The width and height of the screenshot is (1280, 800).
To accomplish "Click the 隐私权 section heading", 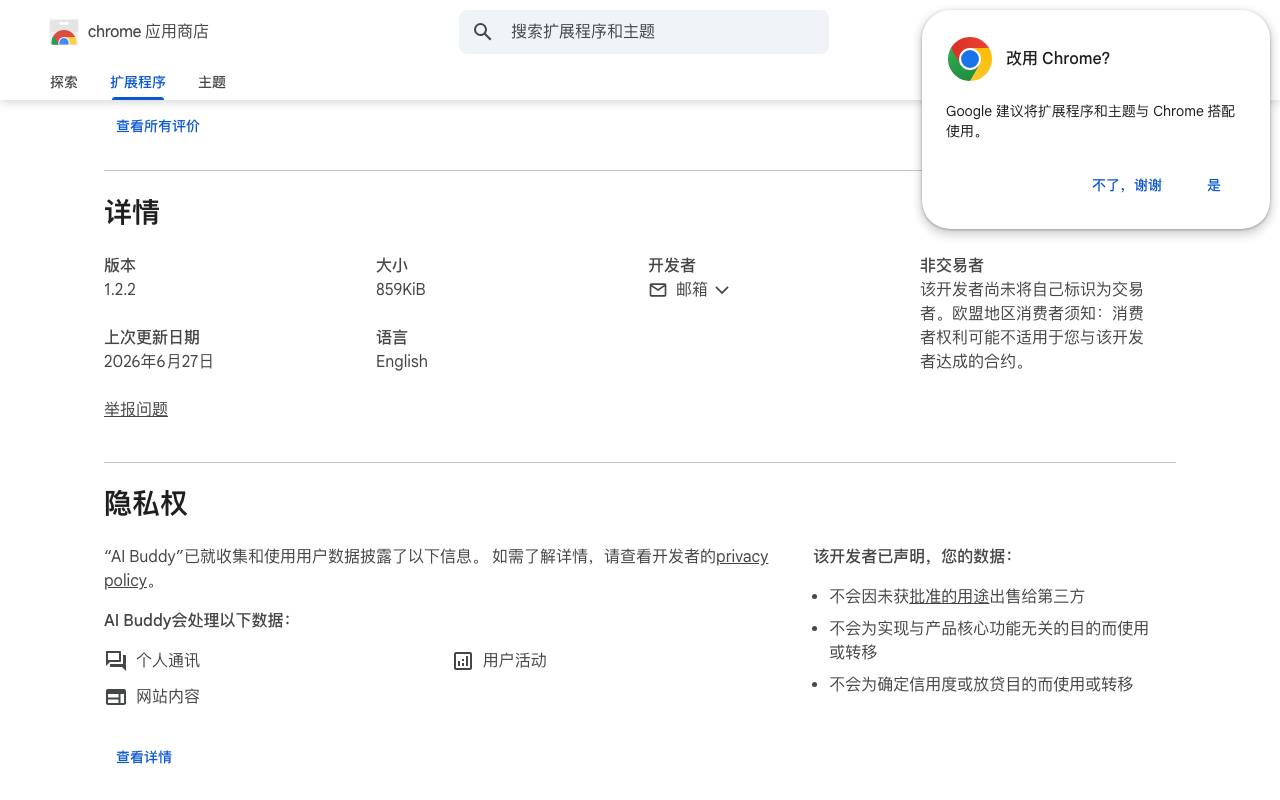I will (x=146, y=503).
